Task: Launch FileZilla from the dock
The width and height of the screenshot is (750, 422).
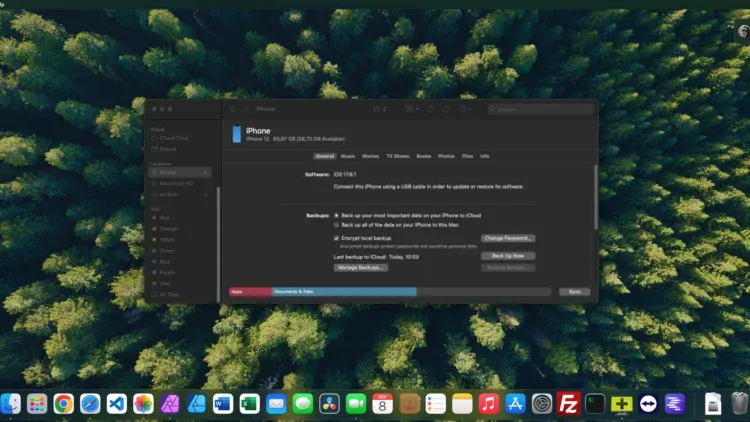Action: coord(568,404)
